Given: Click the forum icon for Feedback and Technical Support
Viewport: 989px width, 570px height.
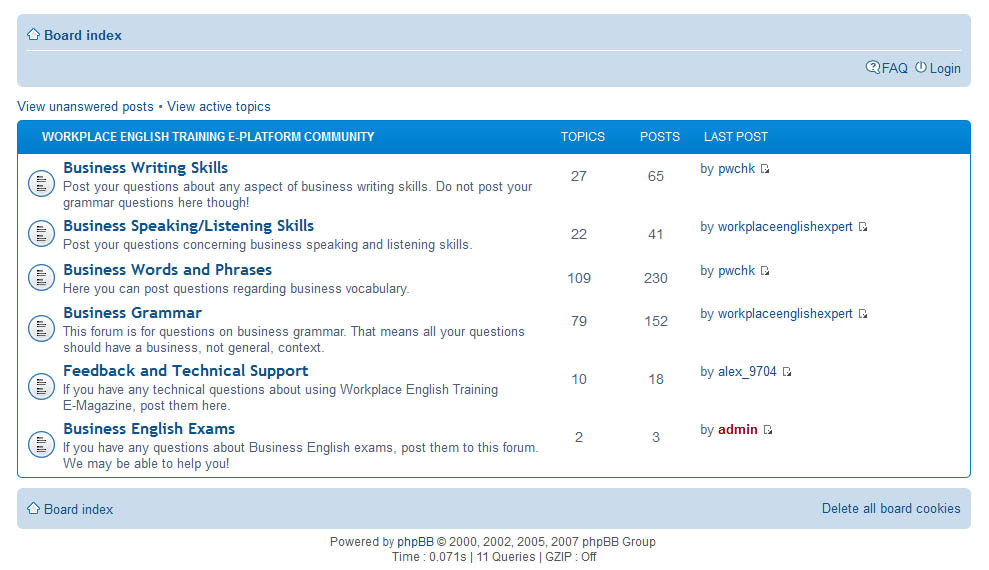Looking at the screenshot, I should [x=42, y=387].
